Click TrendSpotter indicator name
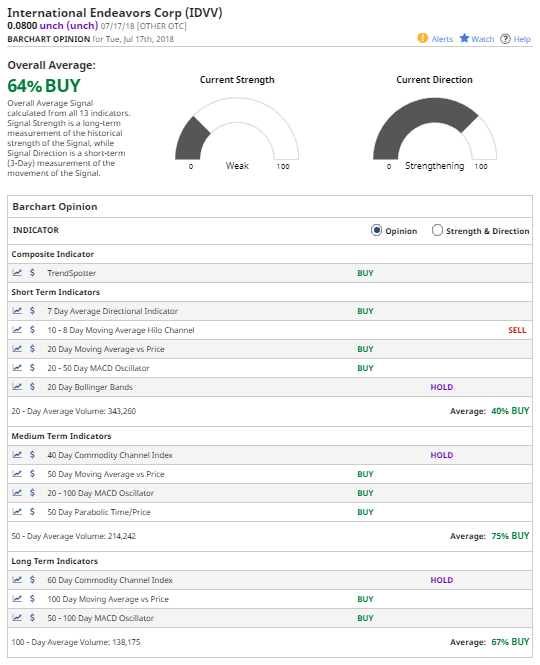 click(71, 273)
